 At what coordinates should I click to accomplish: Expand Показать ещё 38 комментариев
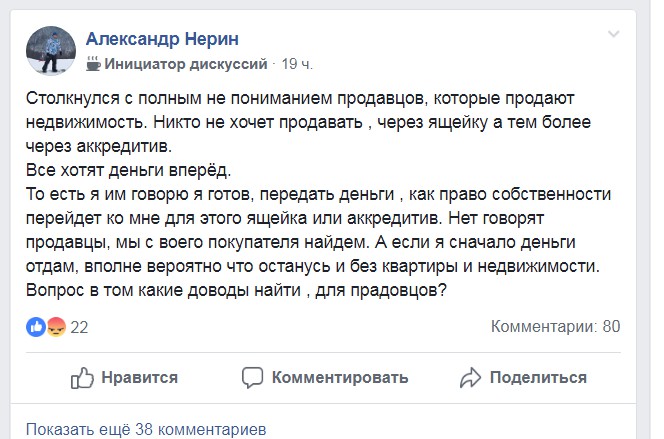[x=146, y=429]
